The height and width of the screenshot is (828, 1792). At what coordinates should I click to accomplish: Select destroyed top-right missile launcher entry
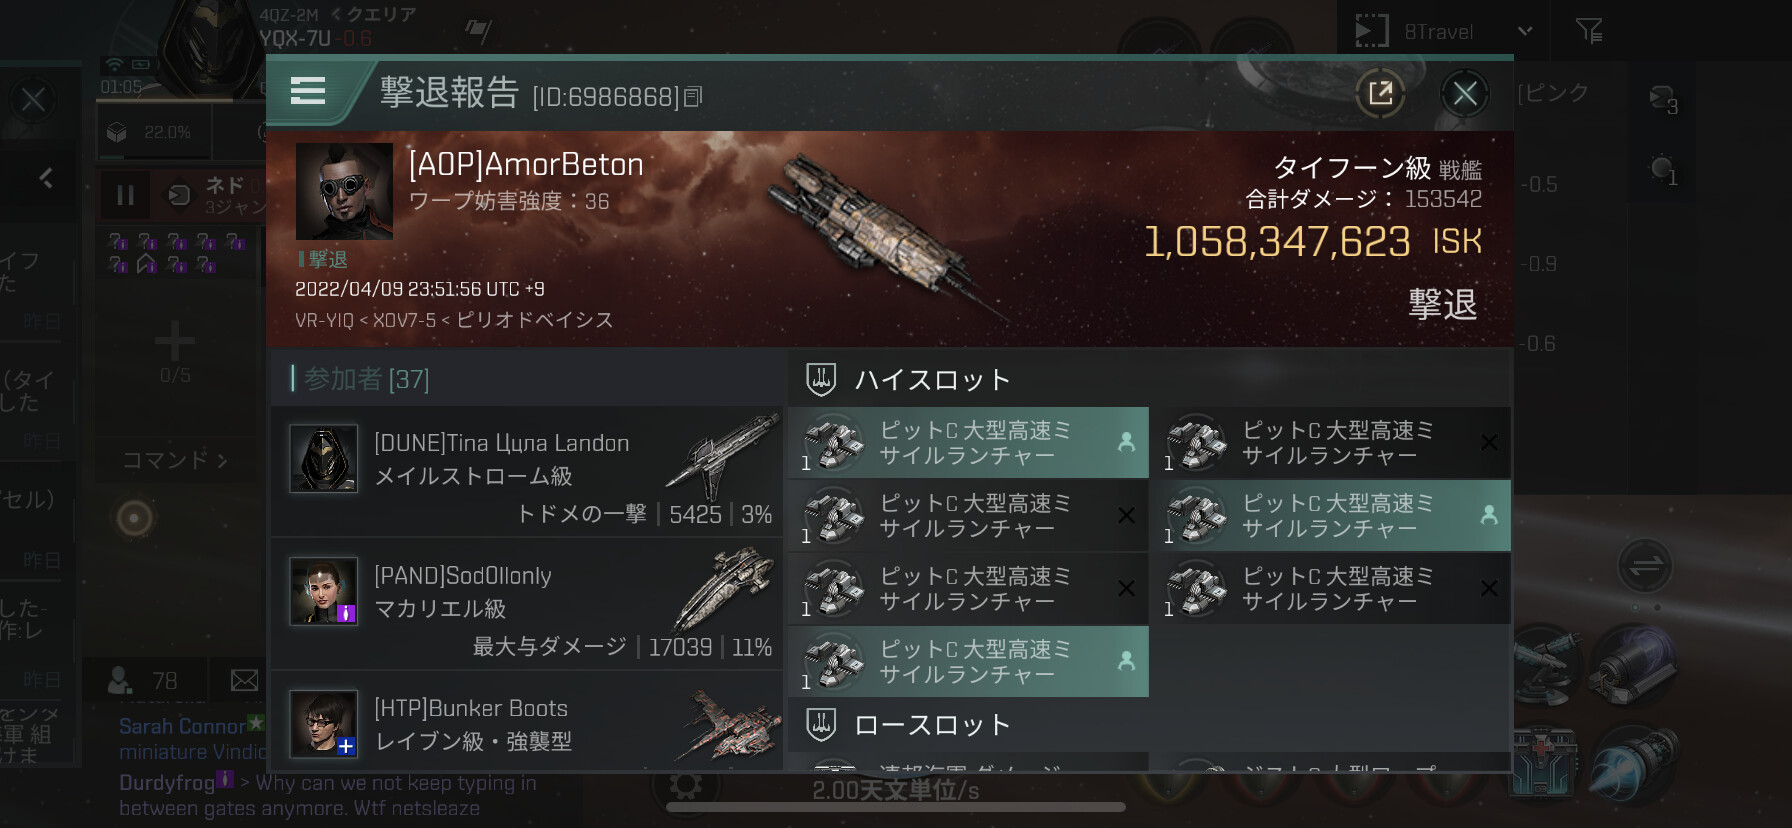(x=1331, y=442)
